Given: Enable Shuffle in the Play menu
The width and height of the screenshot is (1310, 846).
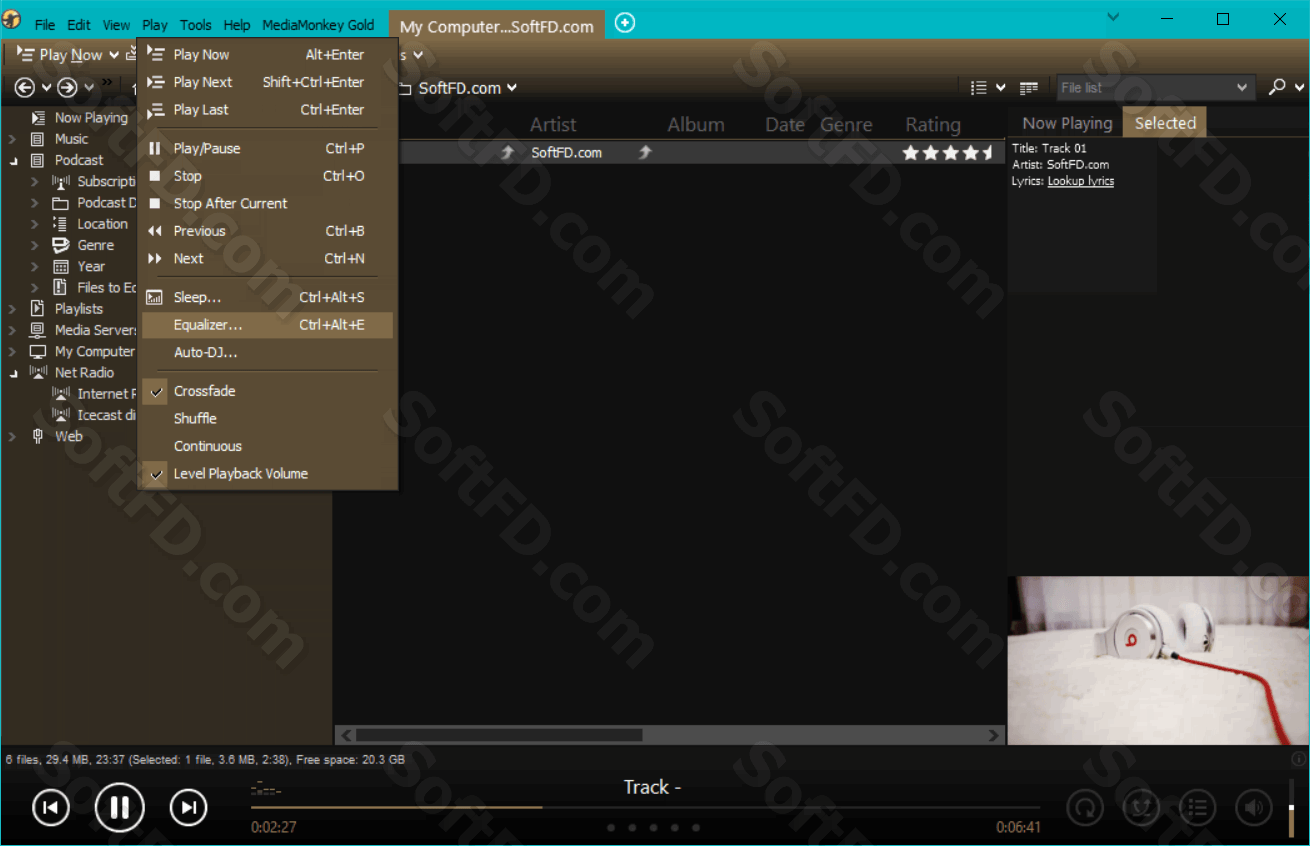Looking at the screenshot, I should click(x=267, y=419).
